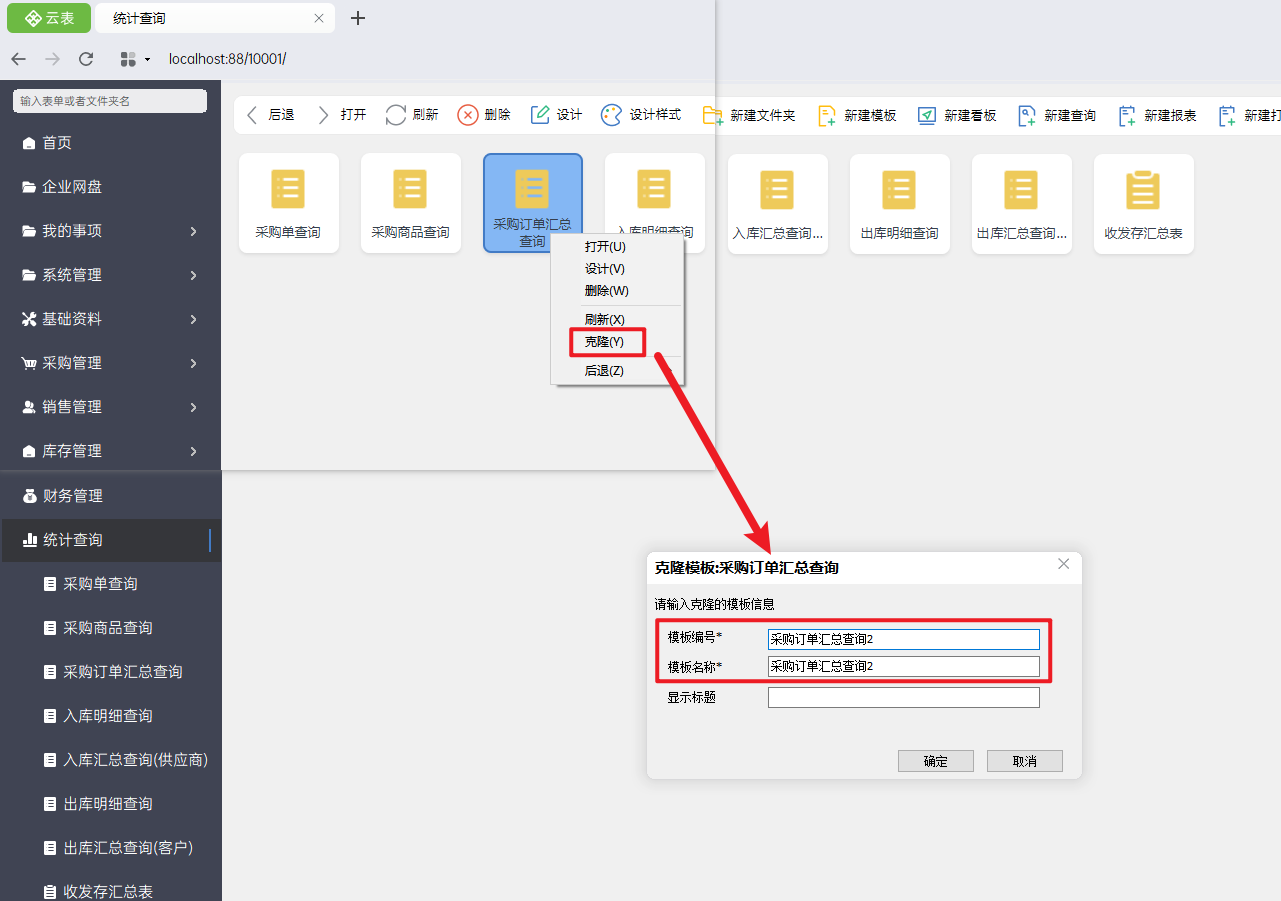This screenshot has width=1281, height=901.
Task: Click the 显示标题 input field
Action: (x=904, y=697)
